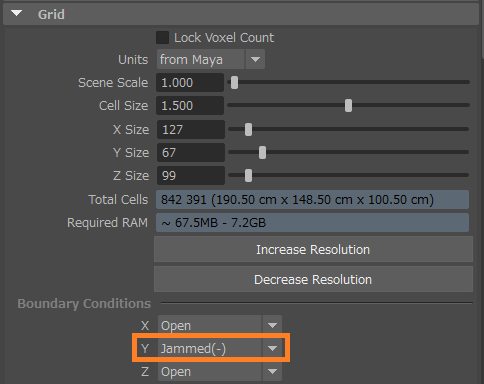Open the Z boundary condition dropdown
The width and height of the screenshot is (484, 384).
coord(220,371)
